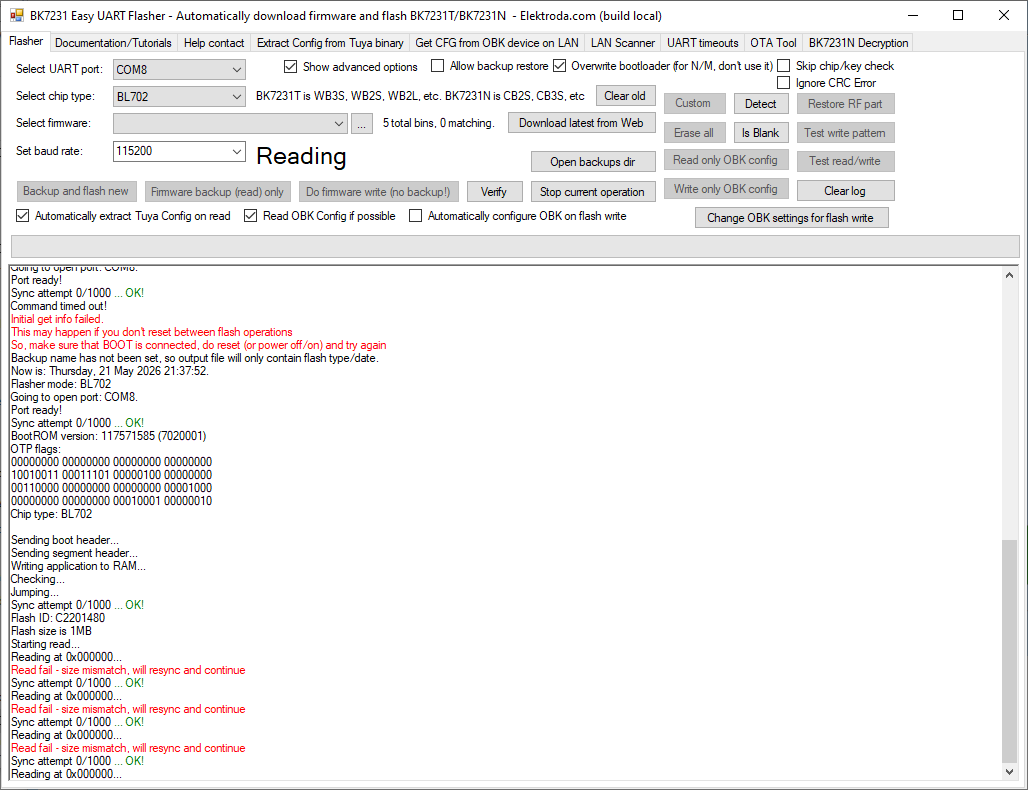
Task: Open BK7231N Decryption tab
Action: 858,43
